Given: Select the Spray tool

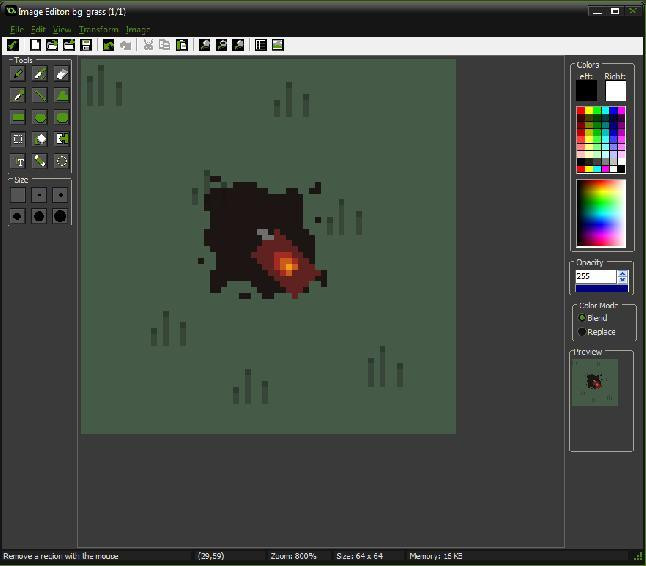Looking at the screenshot, I should pyautogui.click(x=40, y=74).
